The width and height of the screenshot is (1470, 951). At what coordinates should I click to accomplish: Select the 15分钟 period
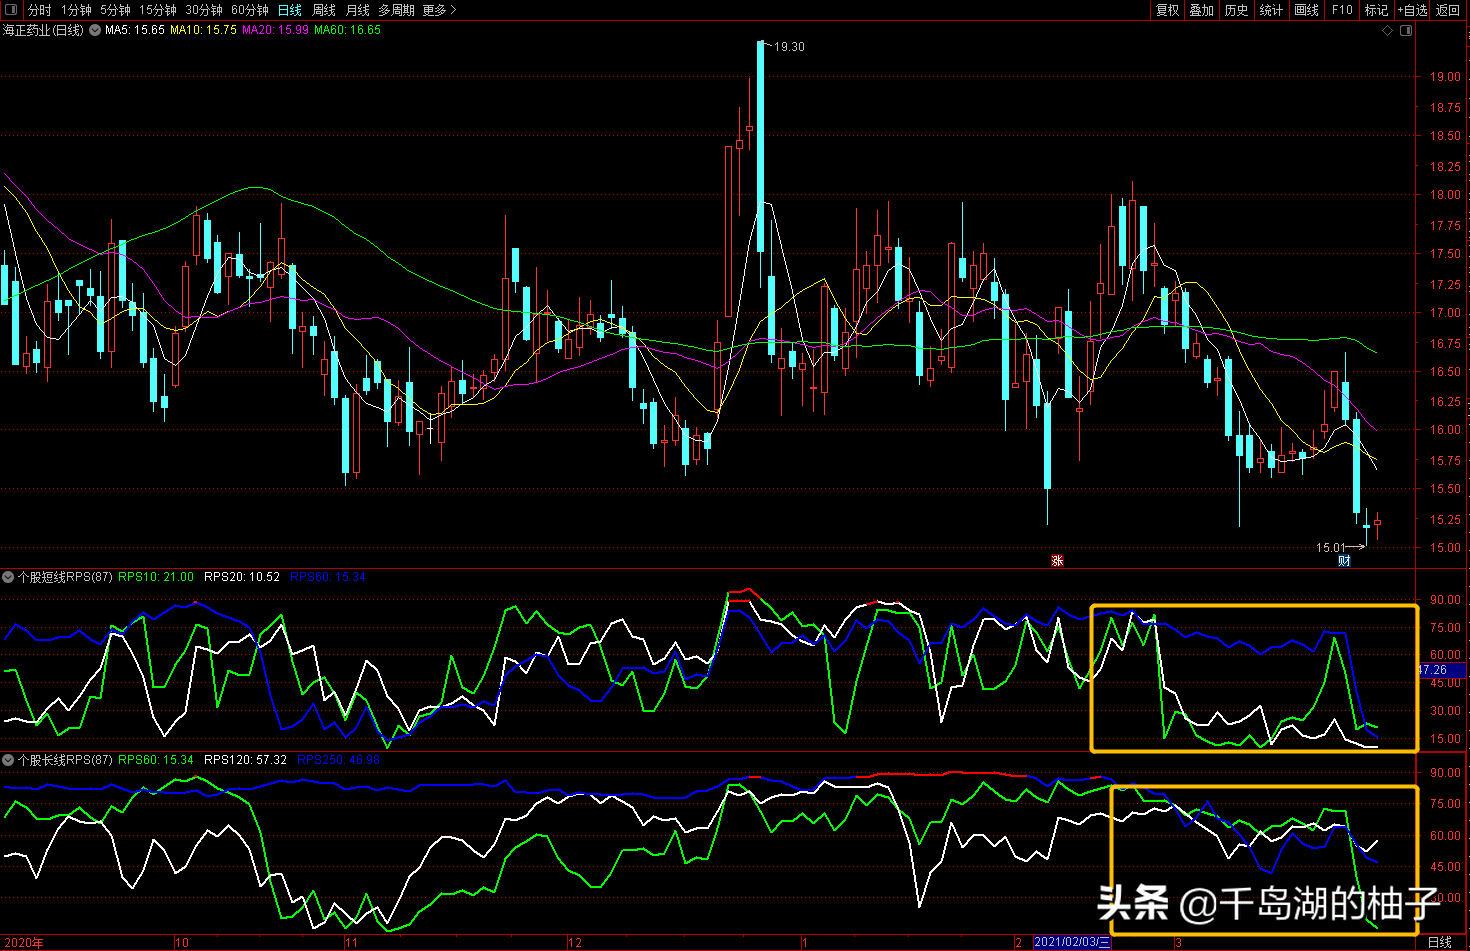pos(157,10)
